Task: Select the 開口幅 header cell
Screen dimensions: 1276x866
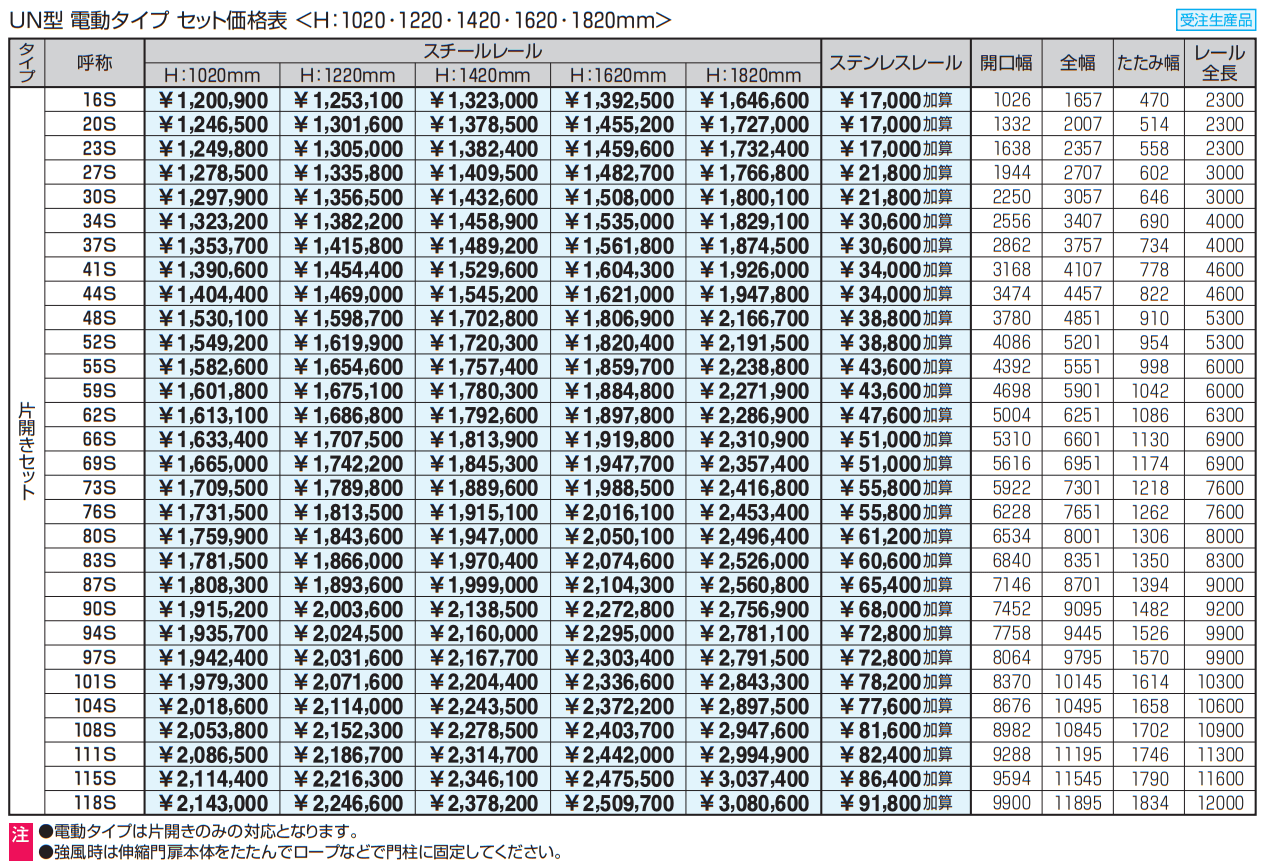Action: click(1006, 63)
